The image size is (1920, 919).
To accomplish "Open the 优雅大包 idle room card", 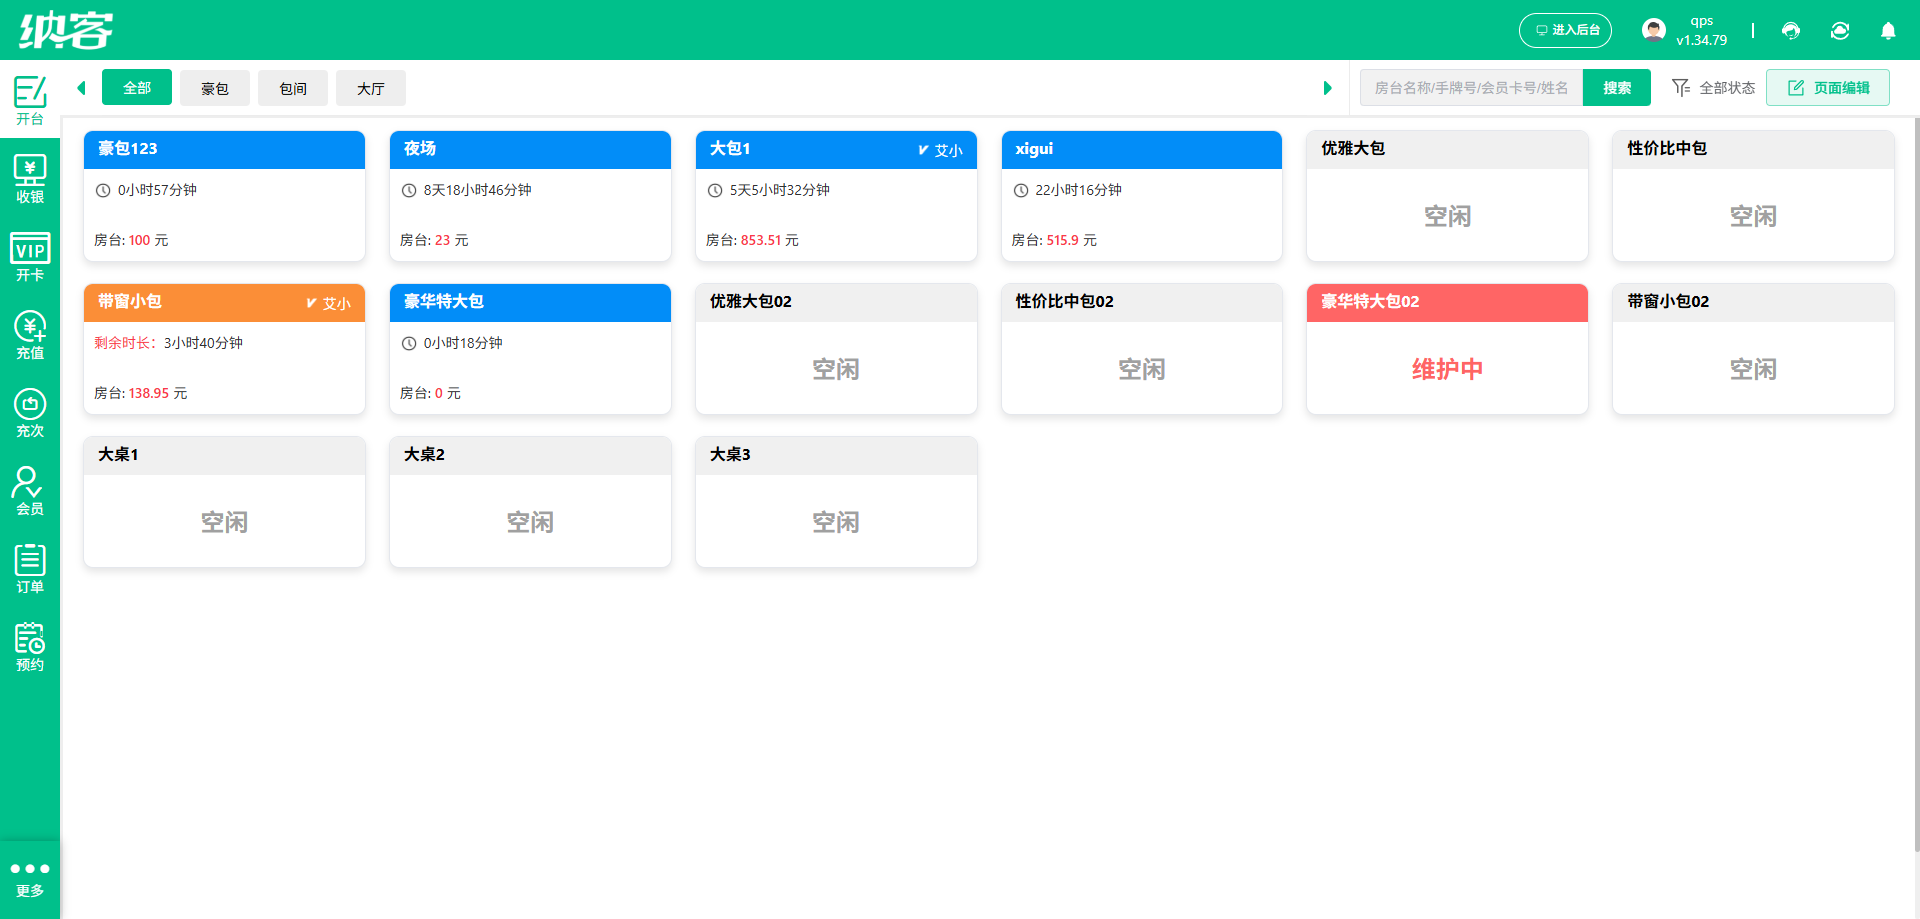I will (x=1447, y=196).
